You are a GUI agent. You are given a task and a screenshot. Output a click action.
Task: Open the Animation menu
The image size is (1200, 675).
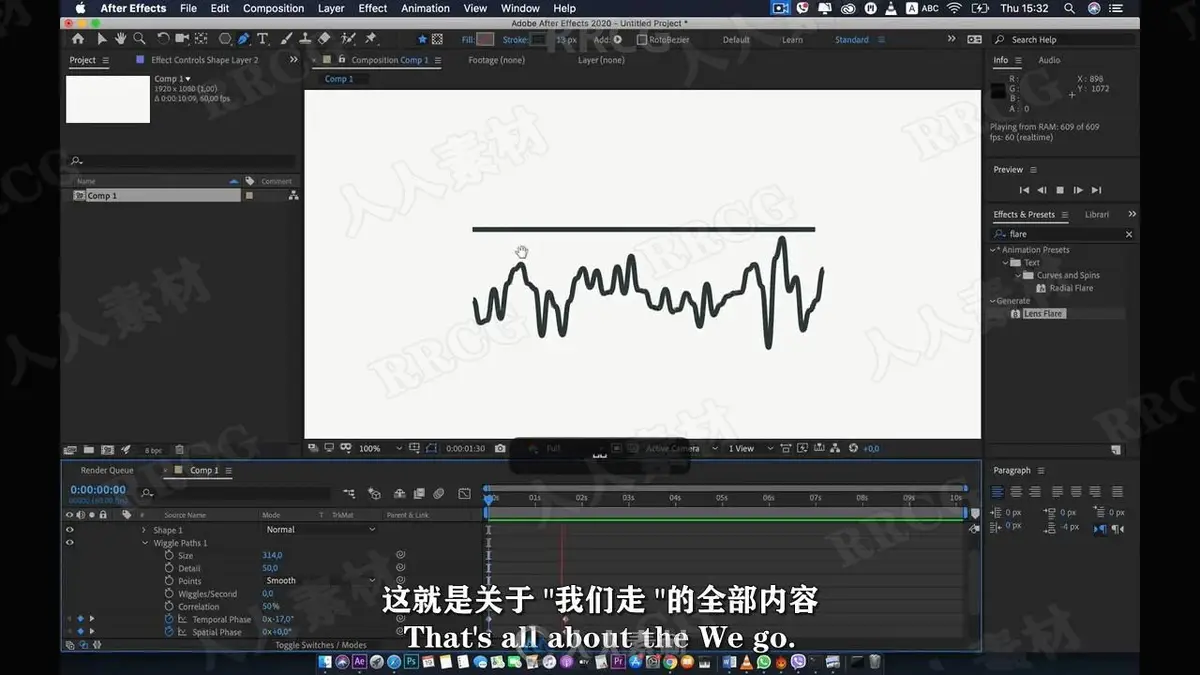point(425,8)
